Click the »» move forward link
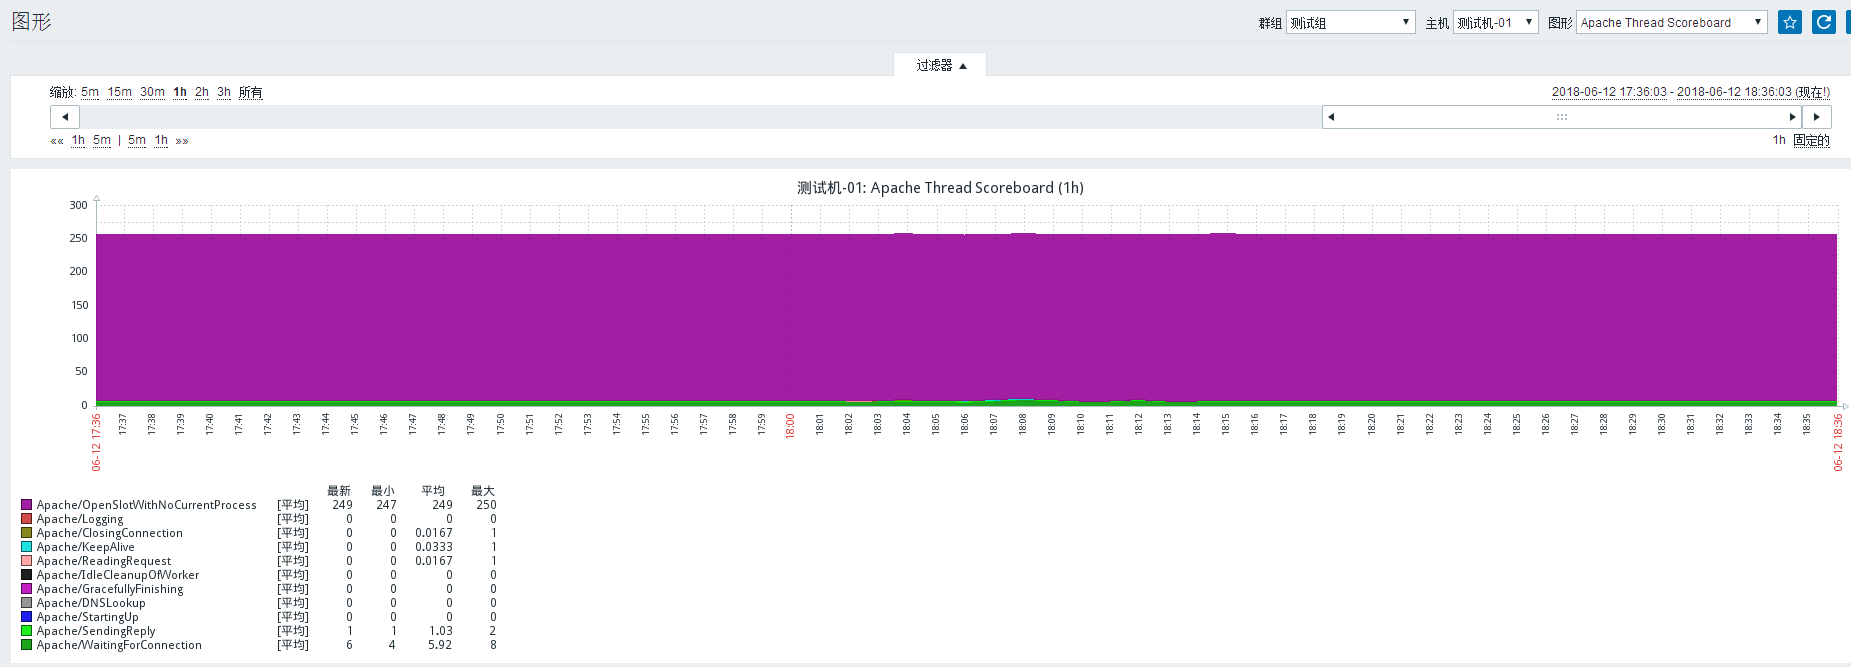This screenshot has width=1851, height=667. point(182,141)
